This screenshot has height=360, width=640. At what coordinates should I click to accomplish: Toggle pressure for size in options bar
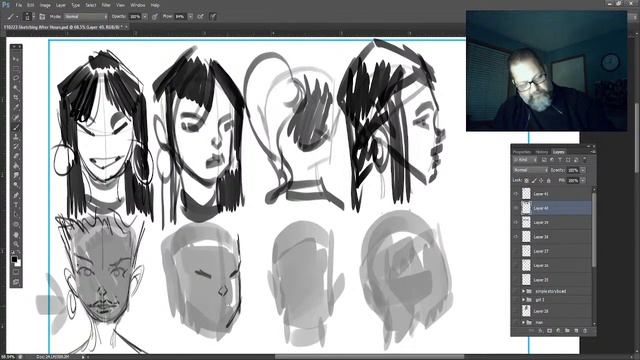[213, 17]
